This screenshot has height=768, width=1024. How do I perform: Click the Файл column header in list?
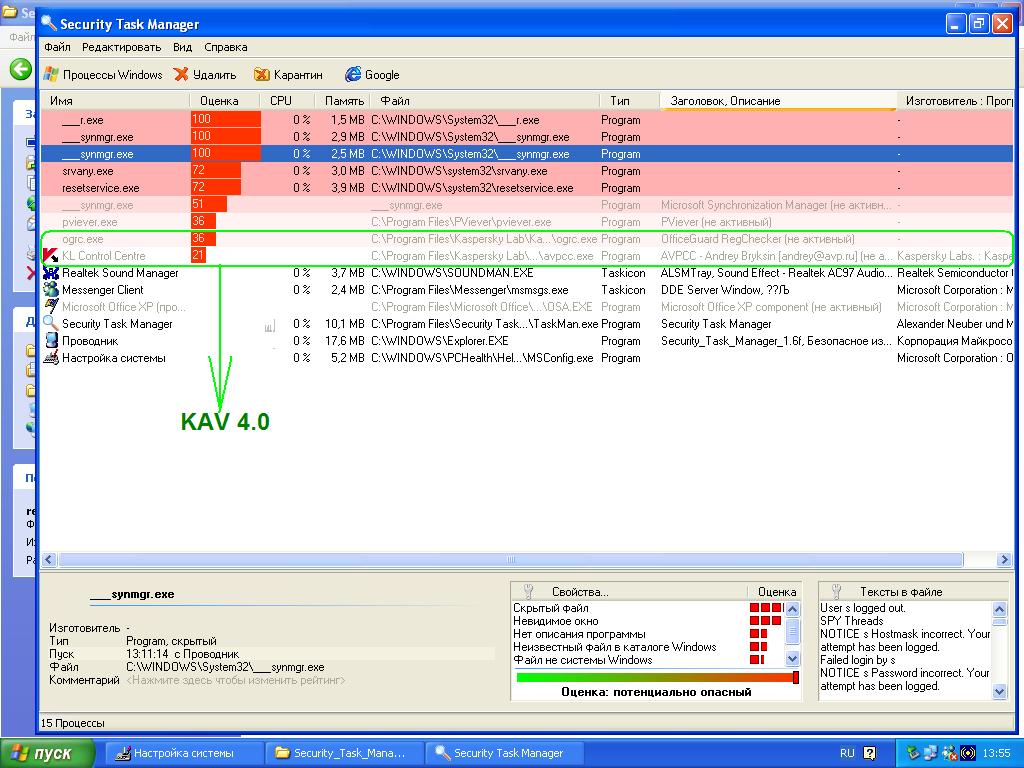(485, 101)
